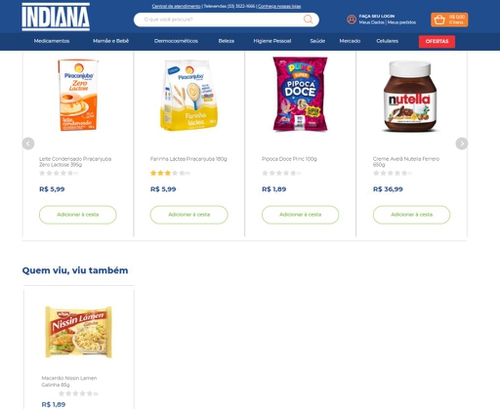
Task: Click the red OFERTAS button
Action: 437,42
